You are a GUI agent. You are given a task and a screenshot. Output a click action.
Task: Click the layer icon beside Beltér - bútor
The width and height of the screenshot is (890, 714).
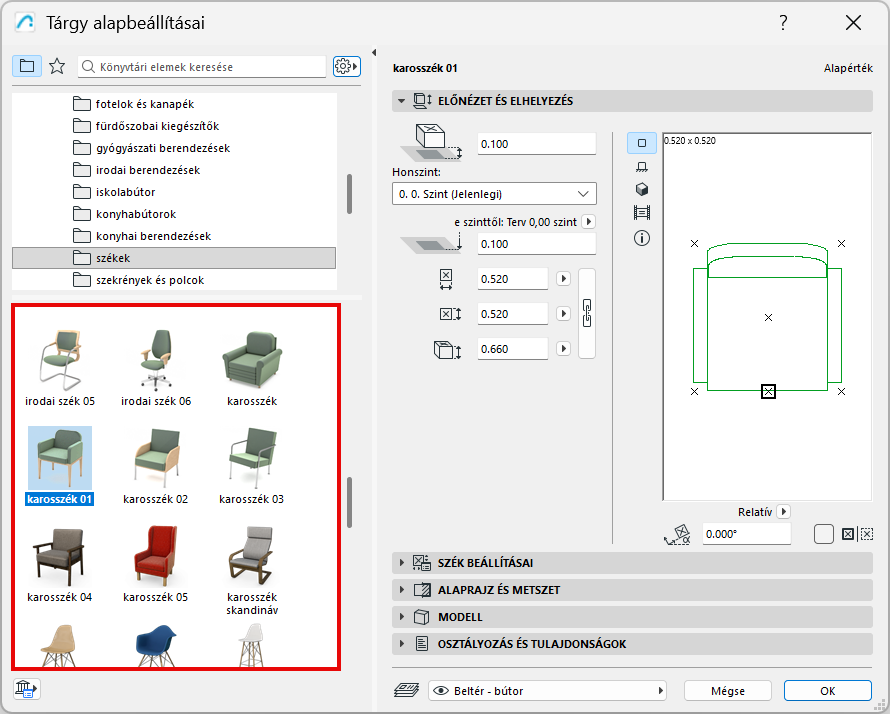pyautogui.click(x=406, y=691)
